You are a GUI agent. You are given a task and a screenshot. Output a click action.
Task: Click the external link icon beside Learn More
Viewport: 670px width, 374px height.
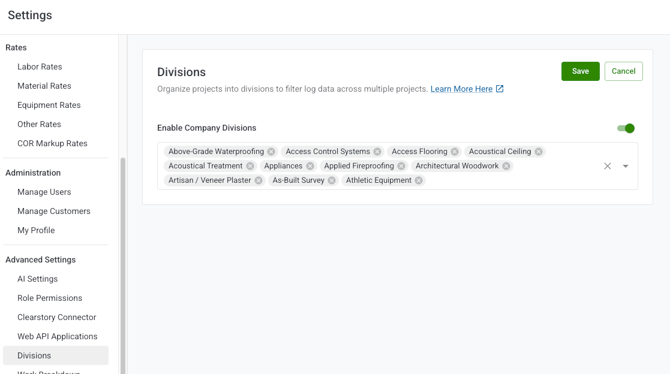click(500, 89)
